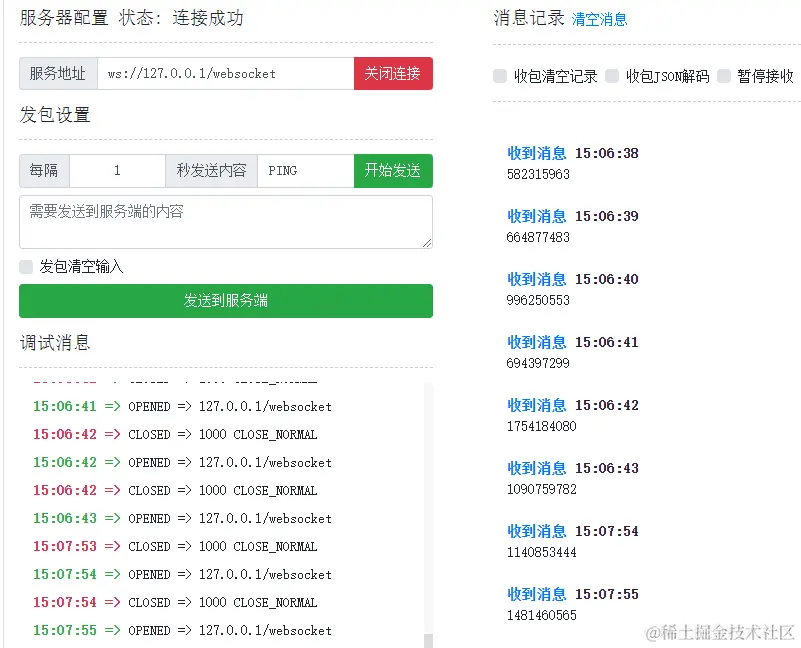Click the 清空消息 link

tap(599, 19)
